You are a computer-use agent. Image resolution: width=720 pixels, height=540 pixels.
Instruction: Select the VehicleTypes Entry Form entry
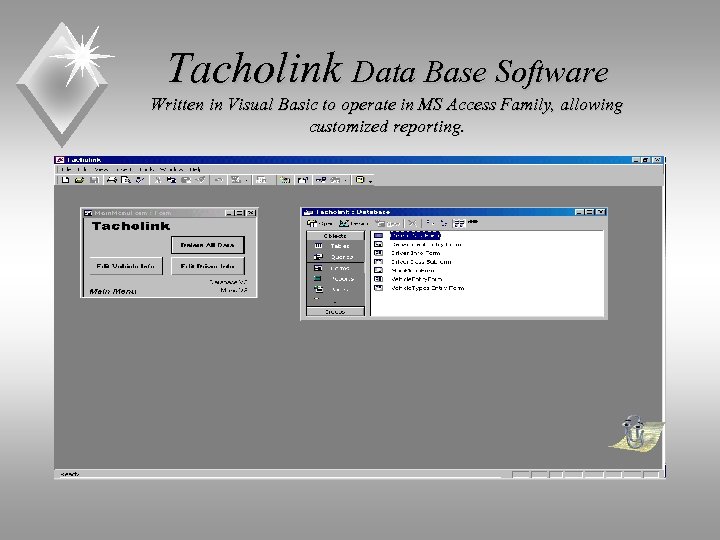pyautogui.click(x=428, y=288)
